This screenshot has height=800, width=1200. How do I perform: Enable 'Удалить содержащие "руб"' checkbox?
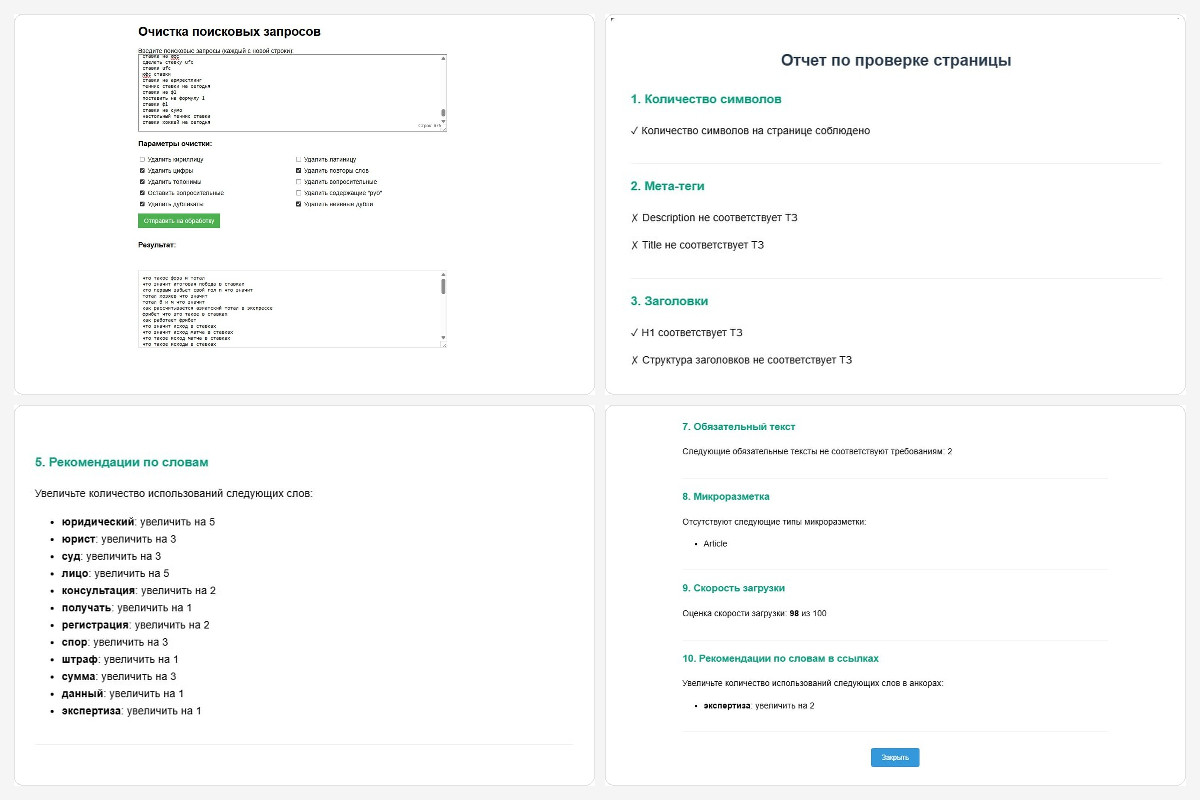298,193
